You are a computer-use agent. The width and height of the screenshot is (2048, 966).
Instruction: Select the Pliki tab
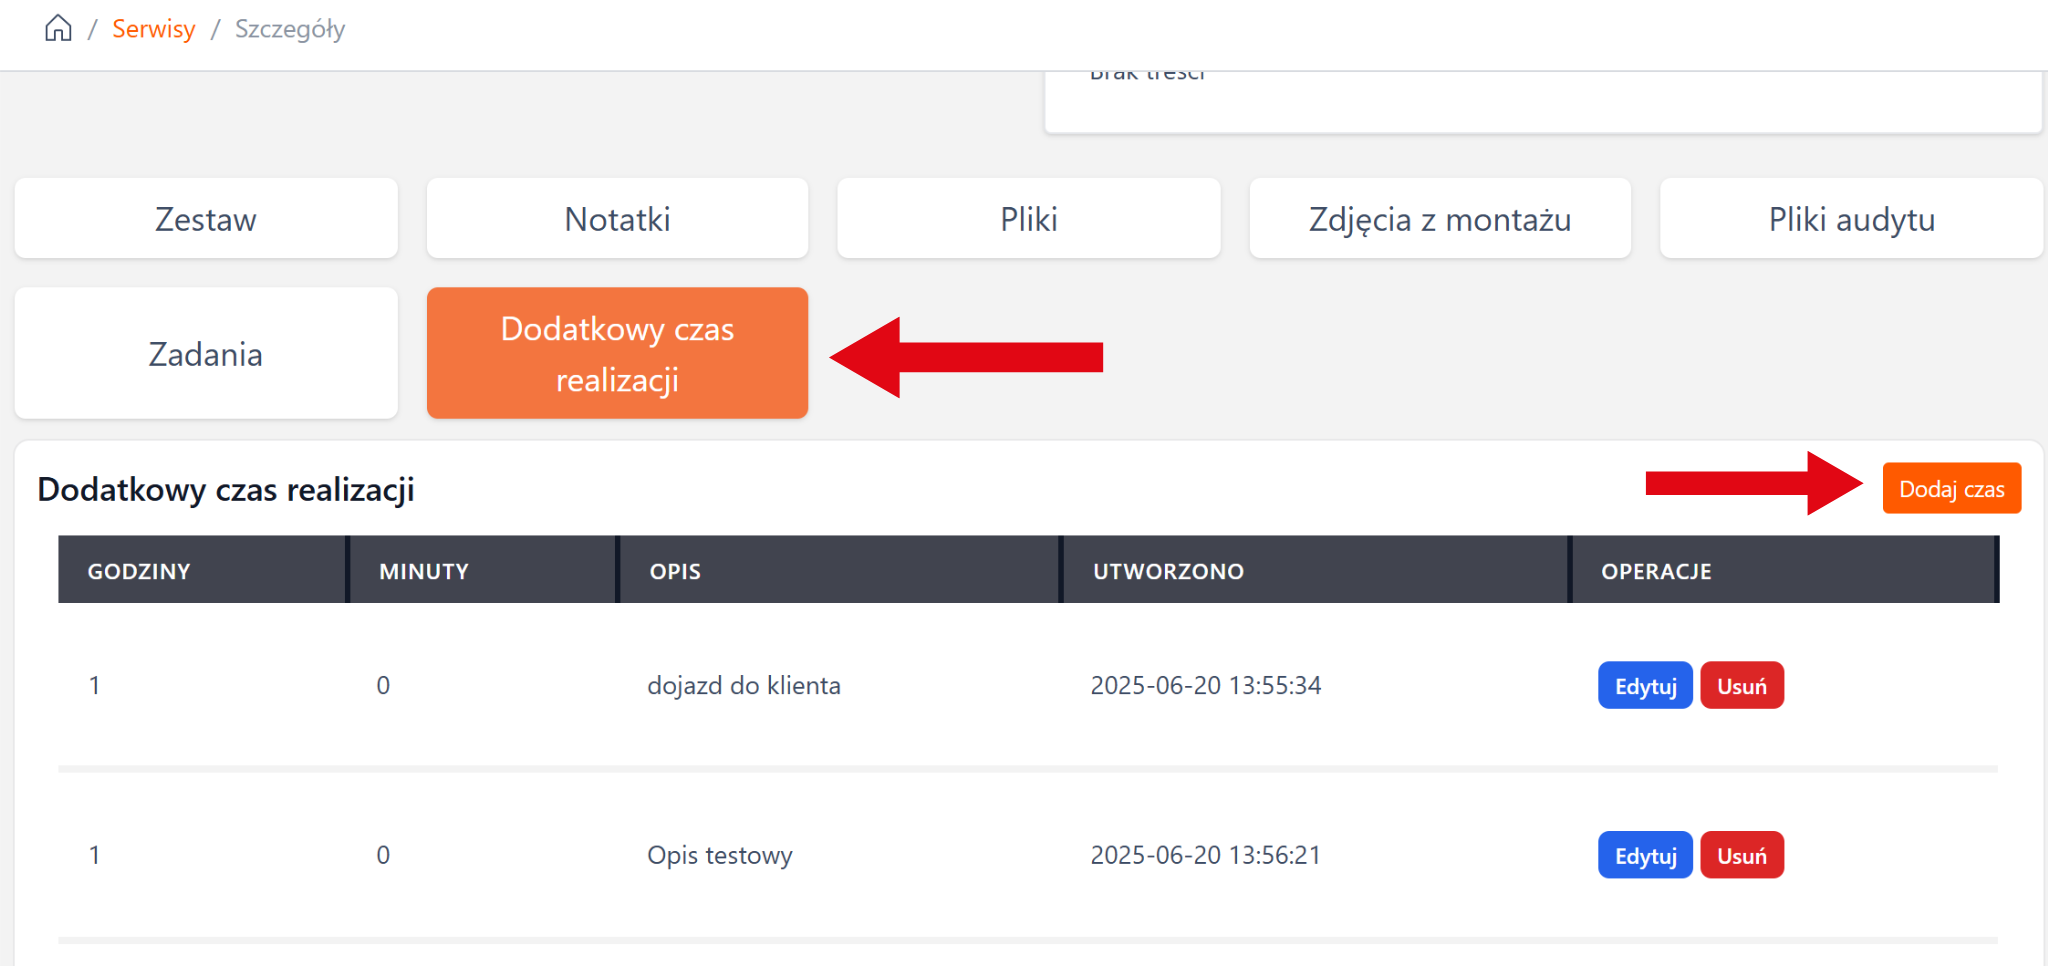1028,219
